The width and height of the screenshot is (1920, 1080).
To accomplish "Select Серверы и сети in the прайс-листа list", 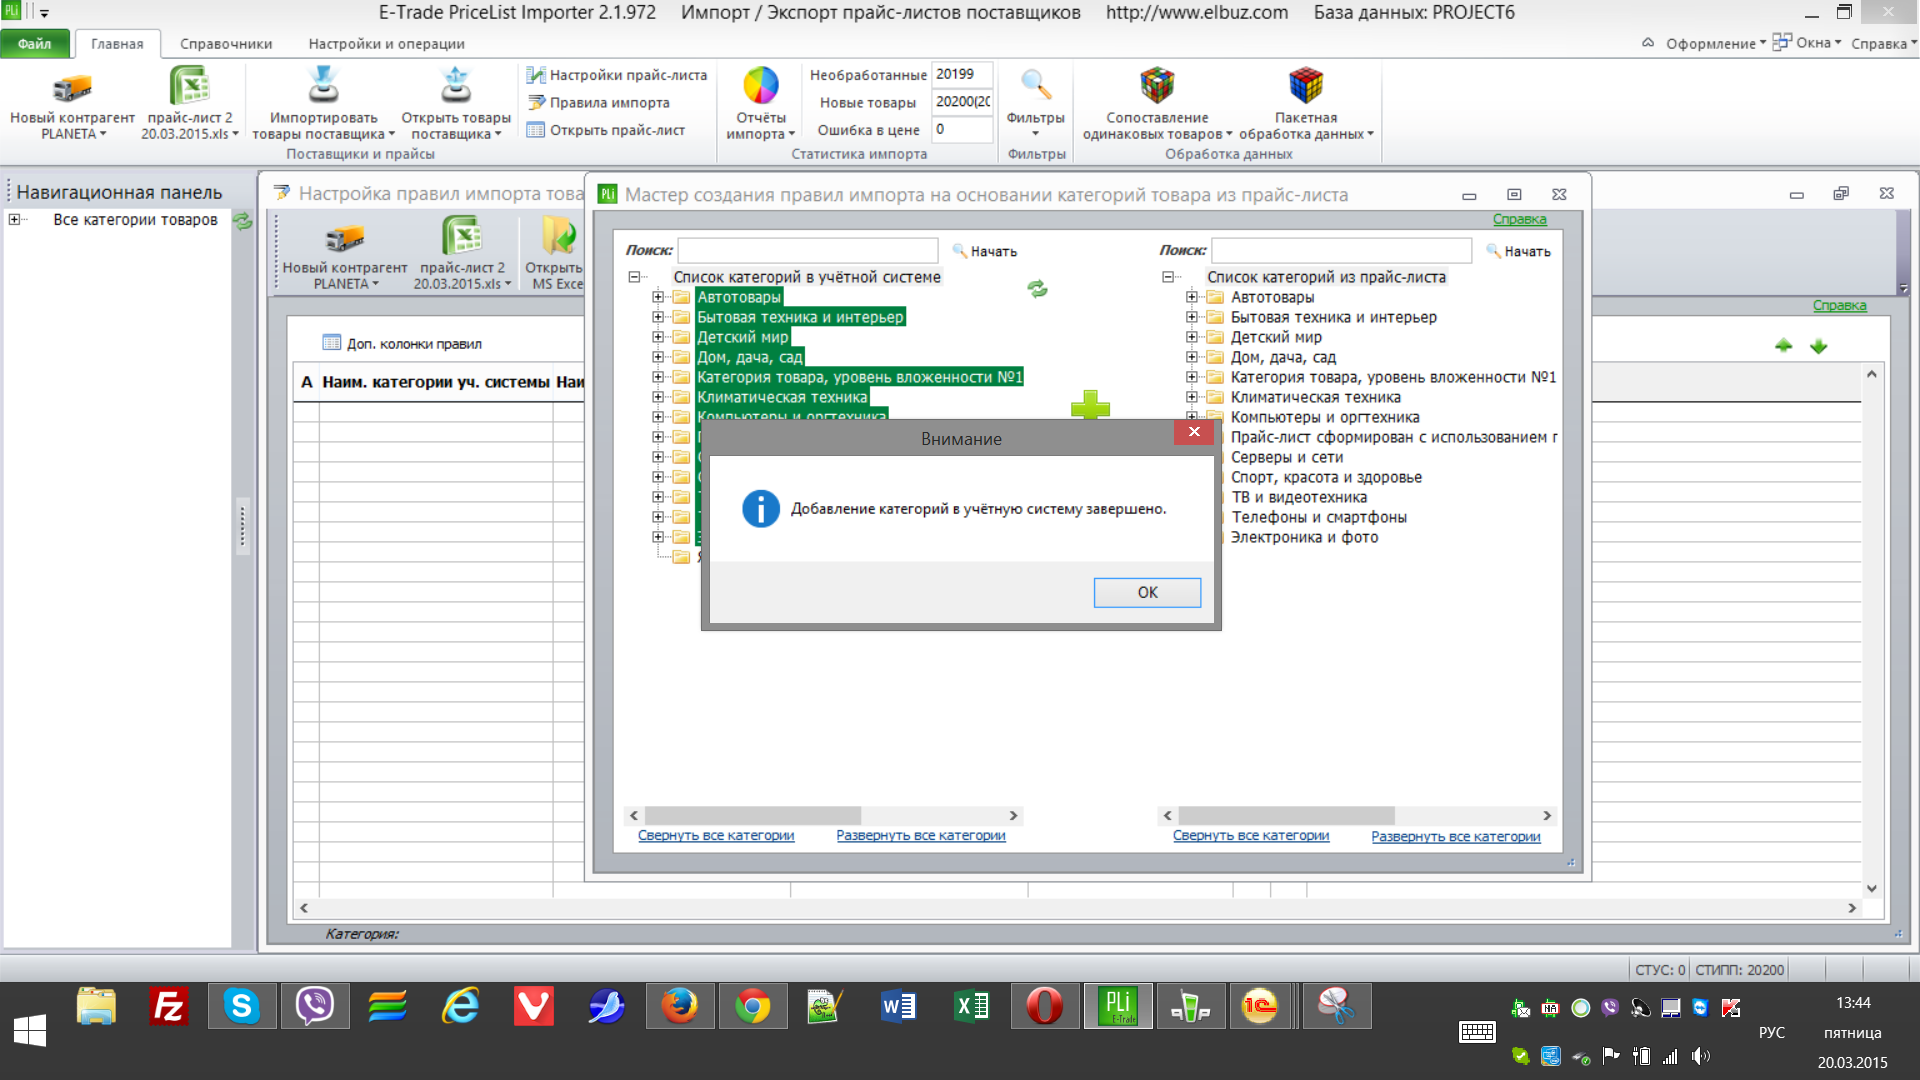I will pyautogui.click(x=1287, y=457).
